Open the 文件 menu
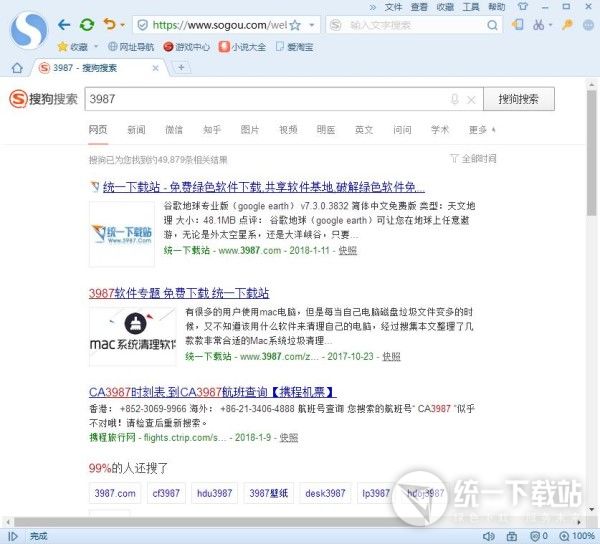 (393, 7)
